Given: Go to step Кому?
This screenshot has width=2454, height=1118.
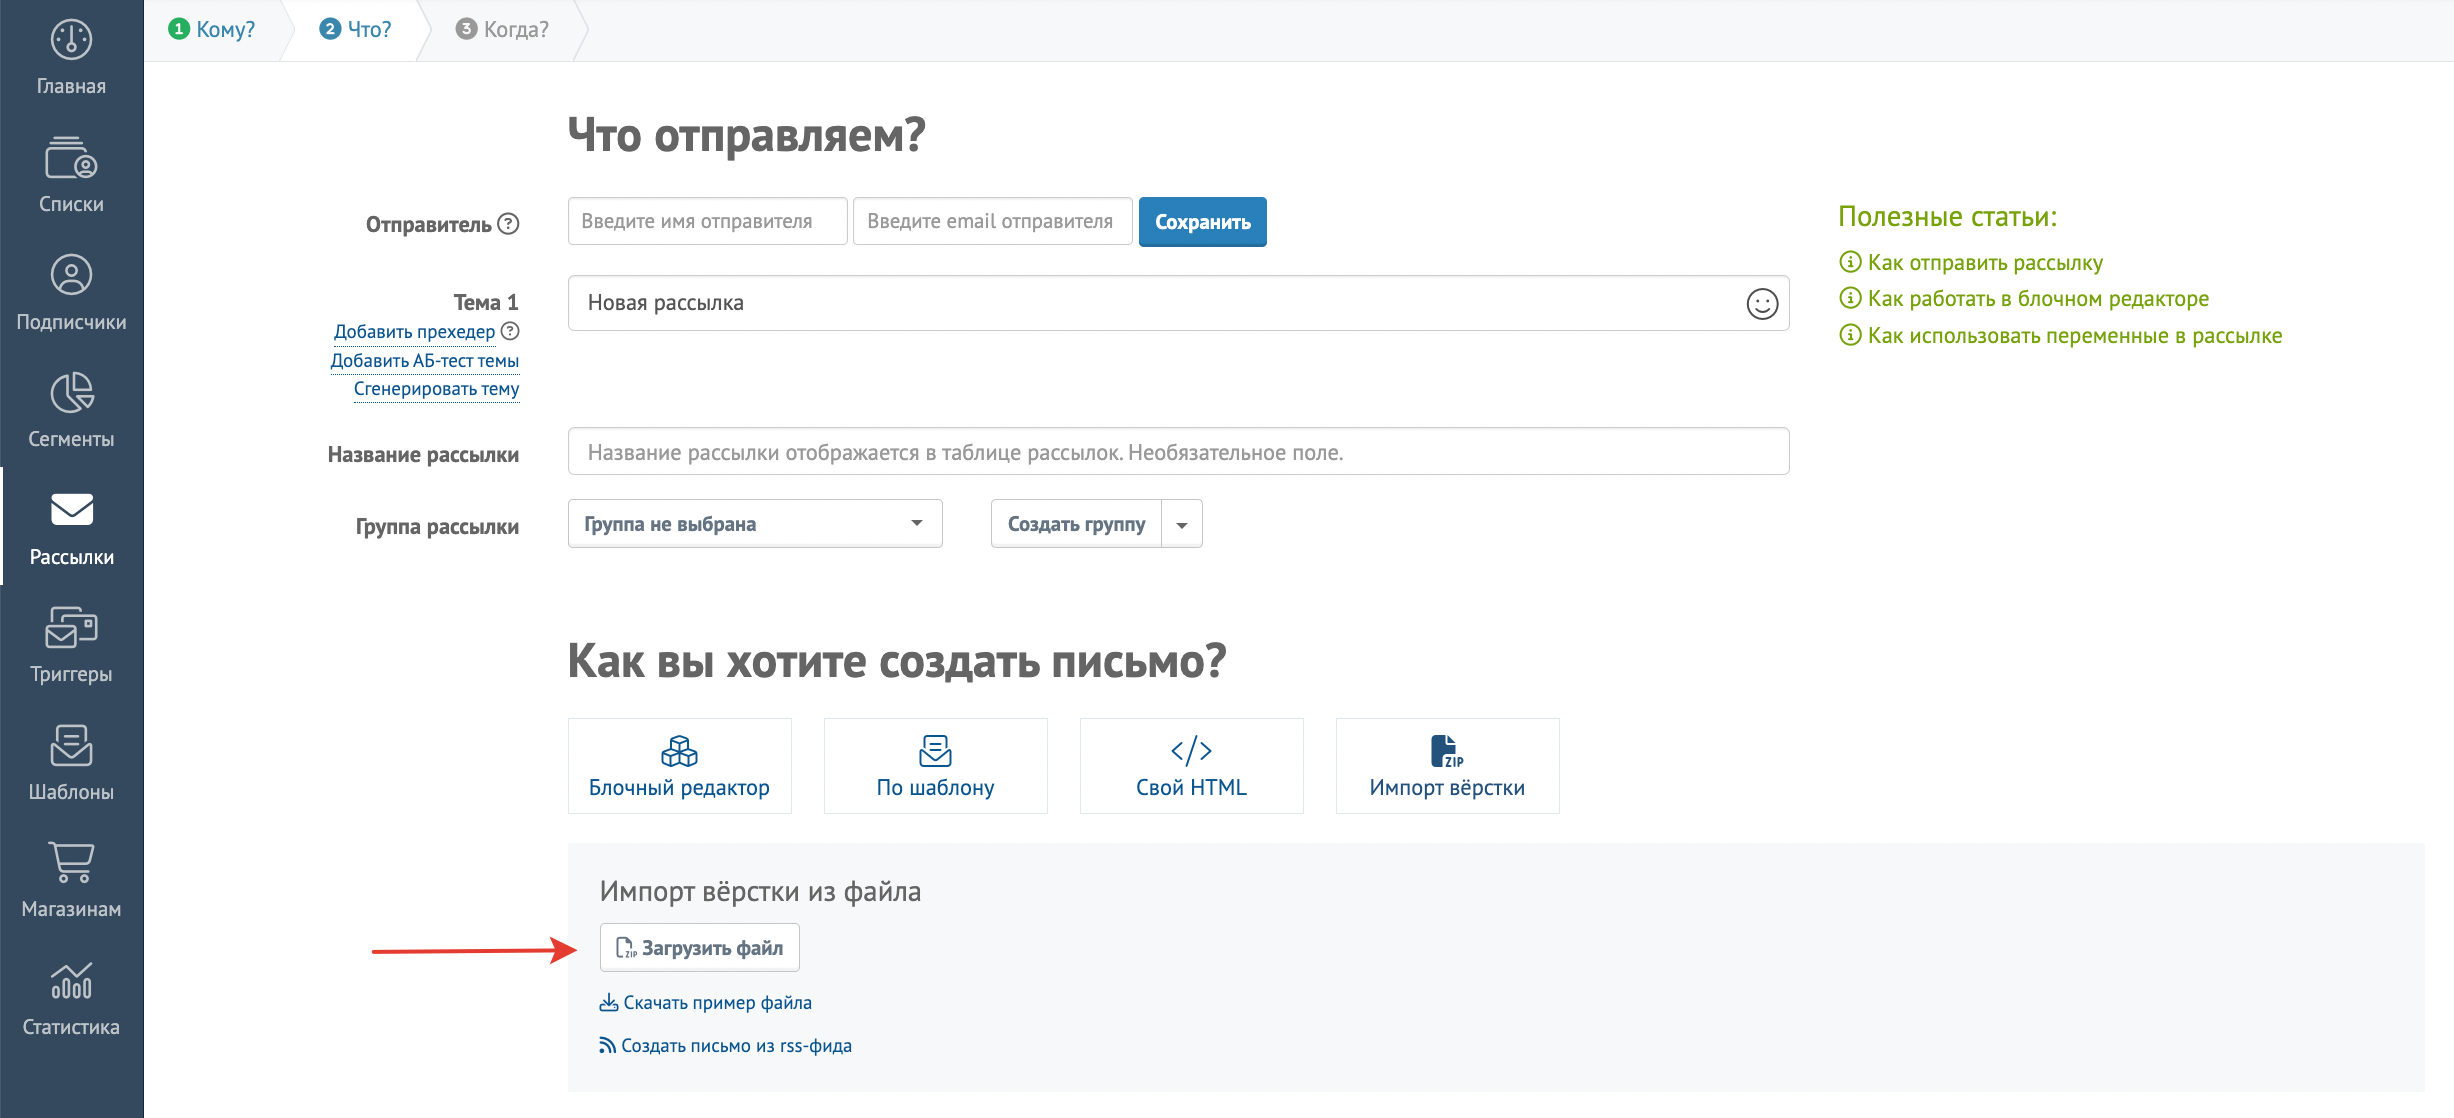Looking at the screenshot, I should pos(212,30).
